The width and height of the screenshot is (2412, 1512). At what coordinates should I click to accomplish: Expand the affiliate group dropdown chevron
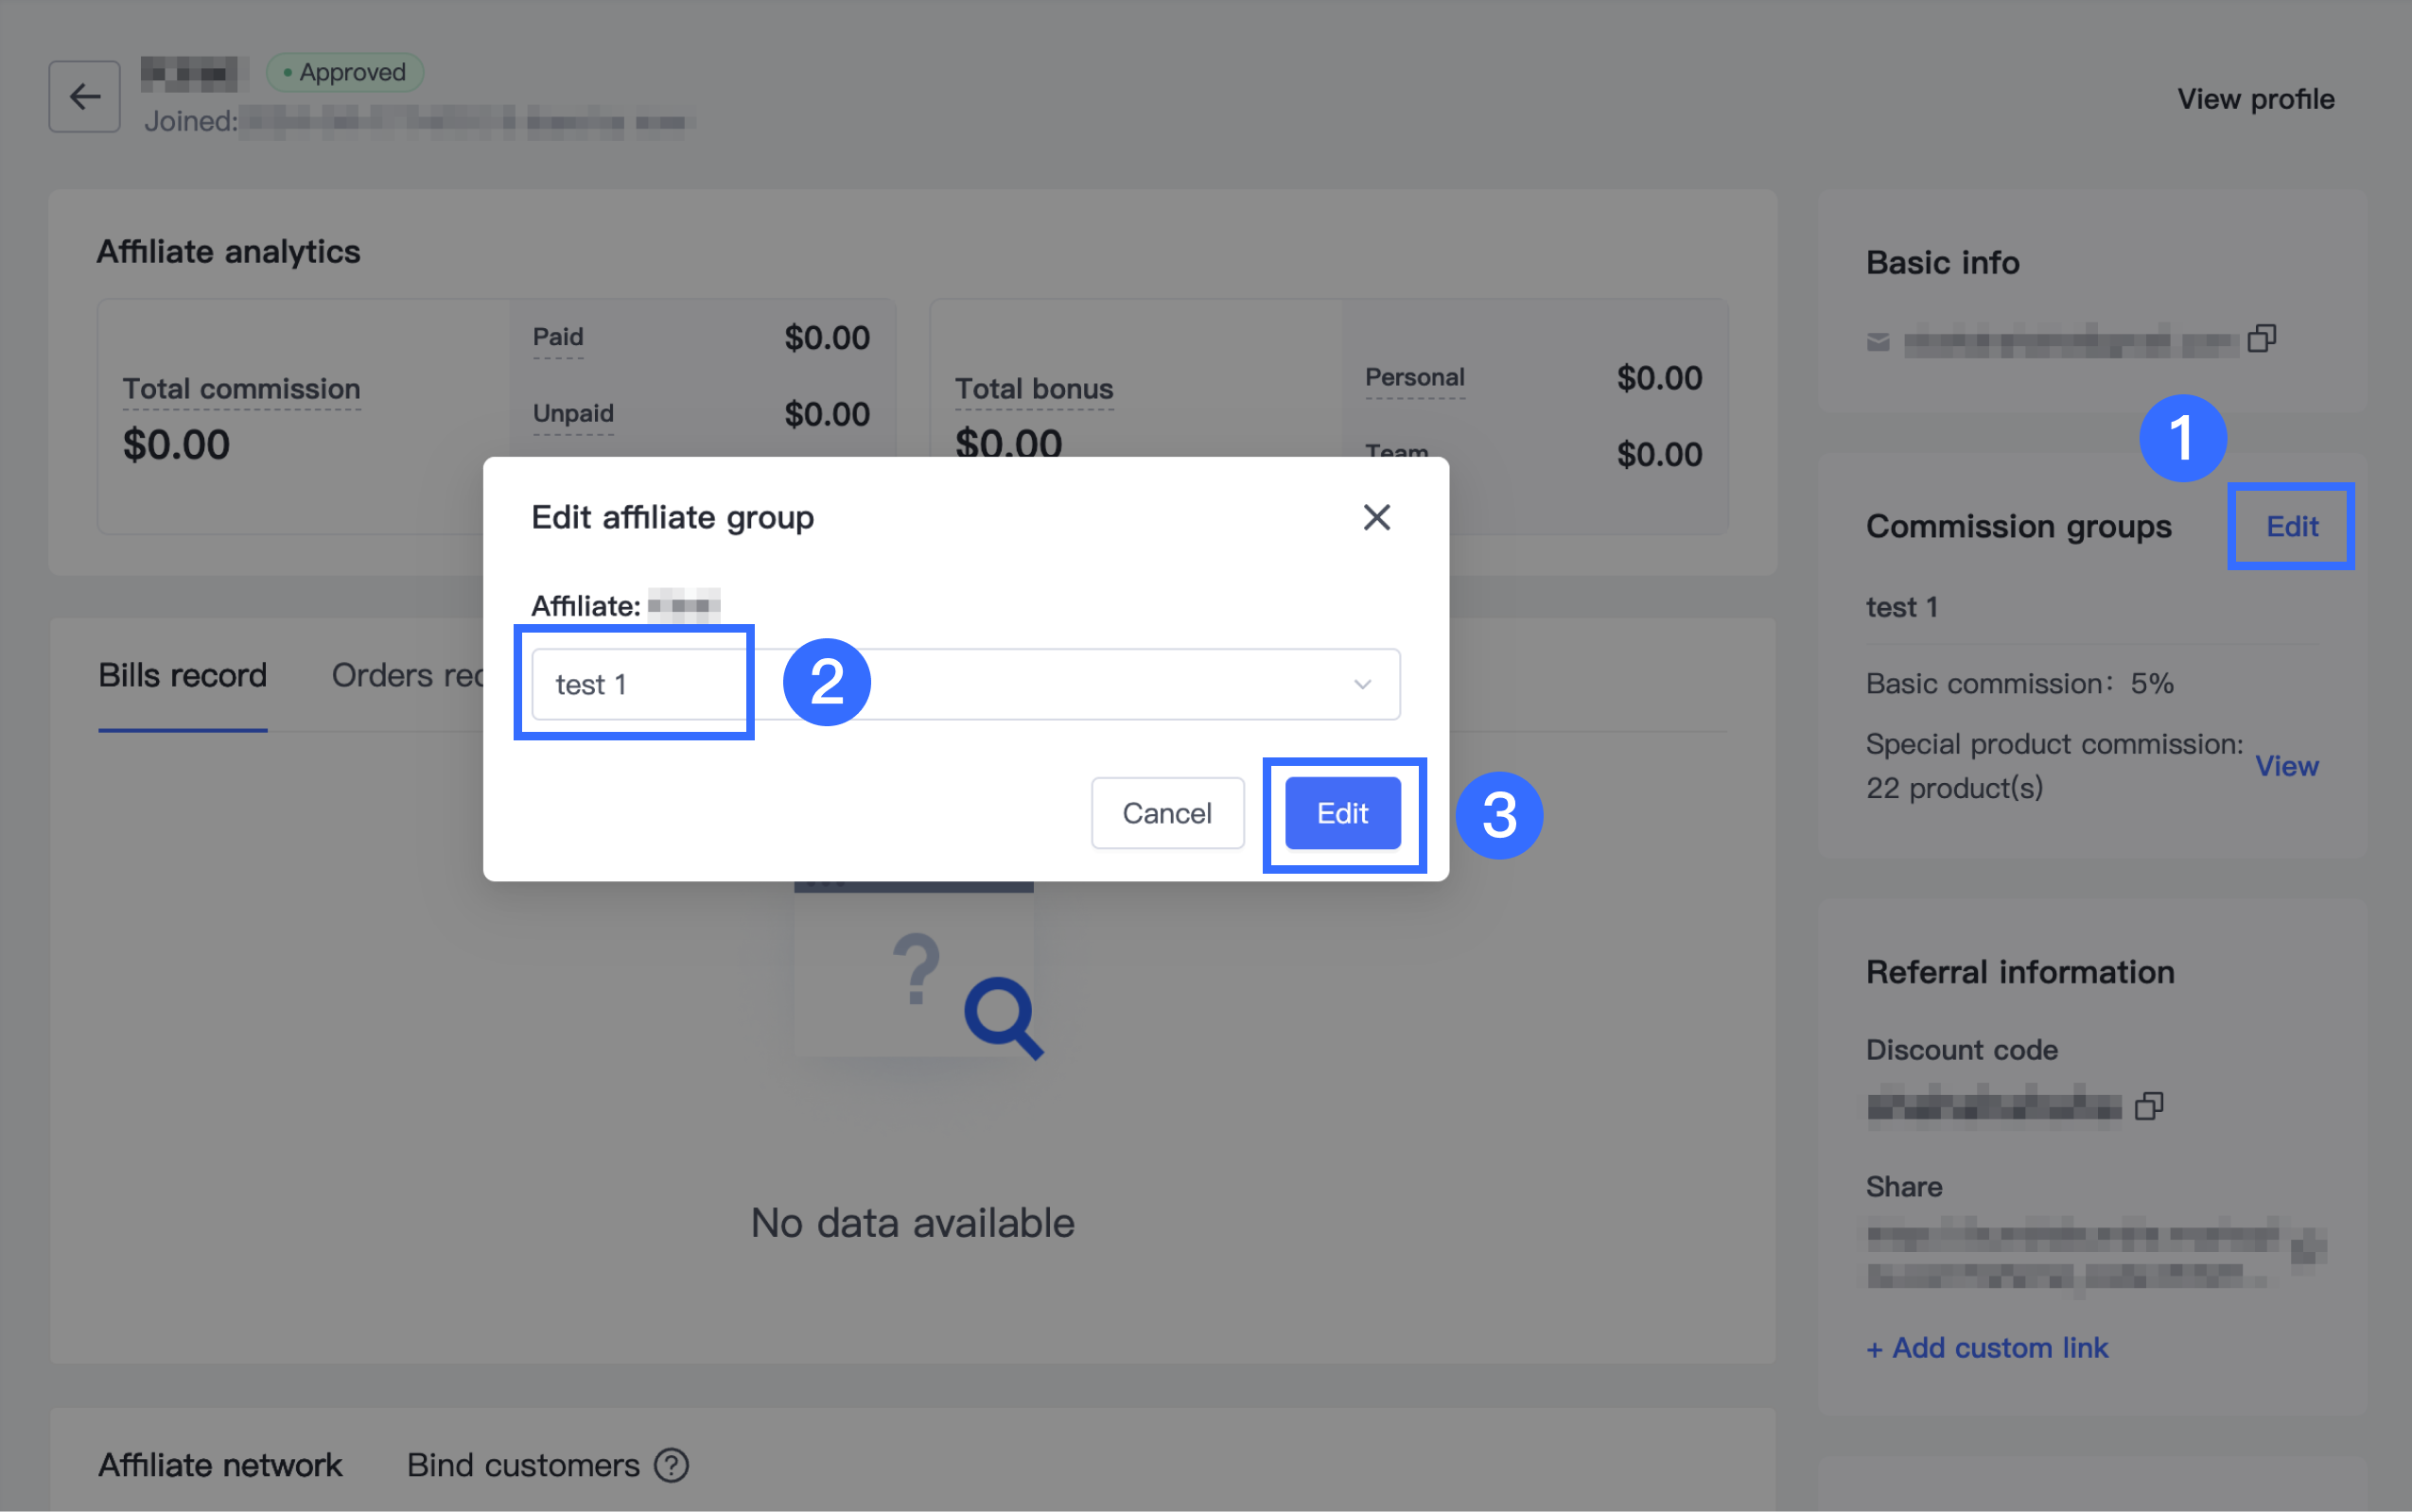click(x=1361, y=684)
